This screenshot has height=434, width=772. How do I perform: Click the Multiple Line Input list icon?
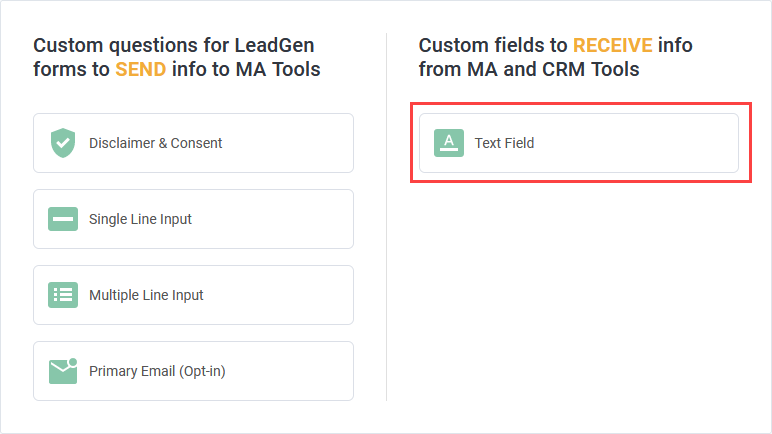pyautogui.click(x=63, y=295)
